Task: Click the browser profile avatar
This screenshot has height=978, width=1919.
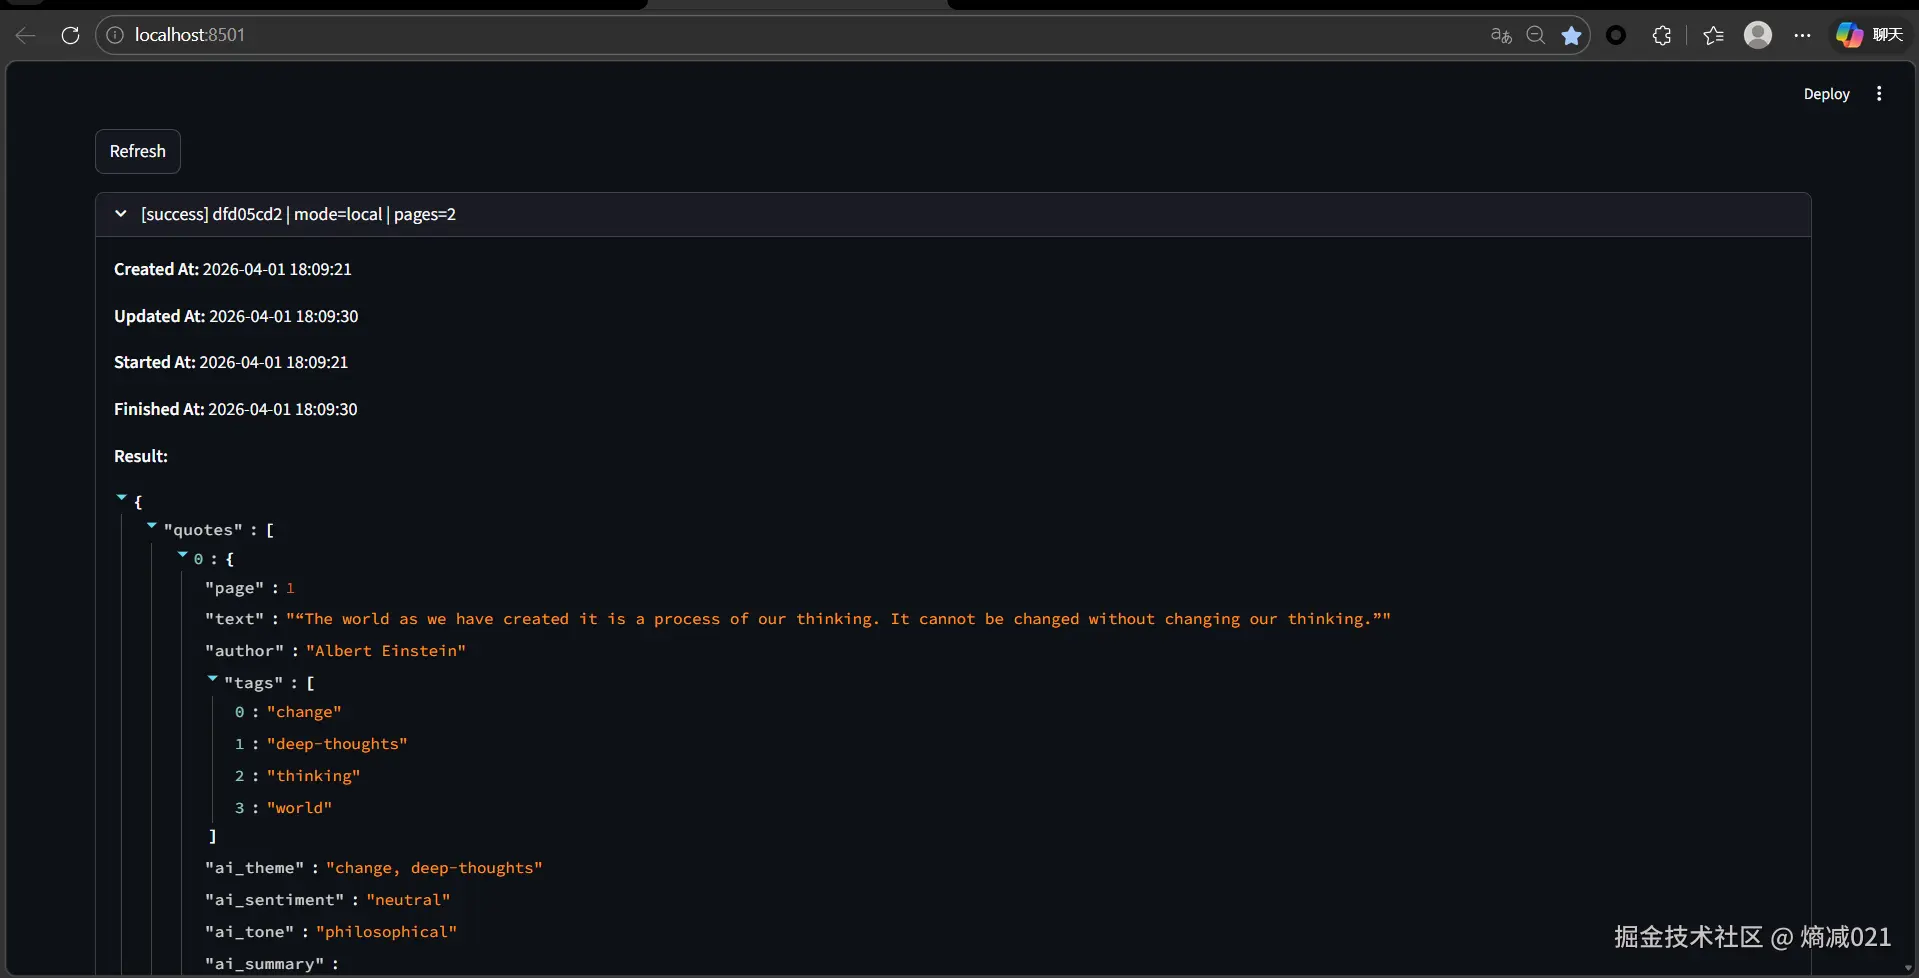Action: click(x=1759, y=34)
